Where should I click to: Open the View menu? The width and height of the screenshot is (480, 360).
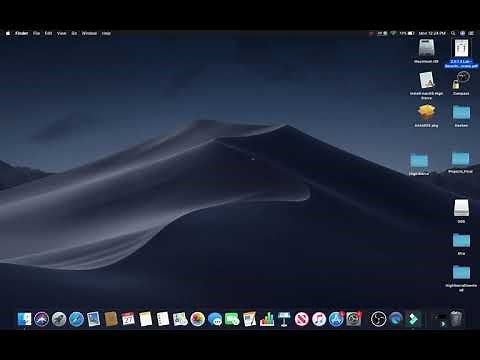[62, 33]
